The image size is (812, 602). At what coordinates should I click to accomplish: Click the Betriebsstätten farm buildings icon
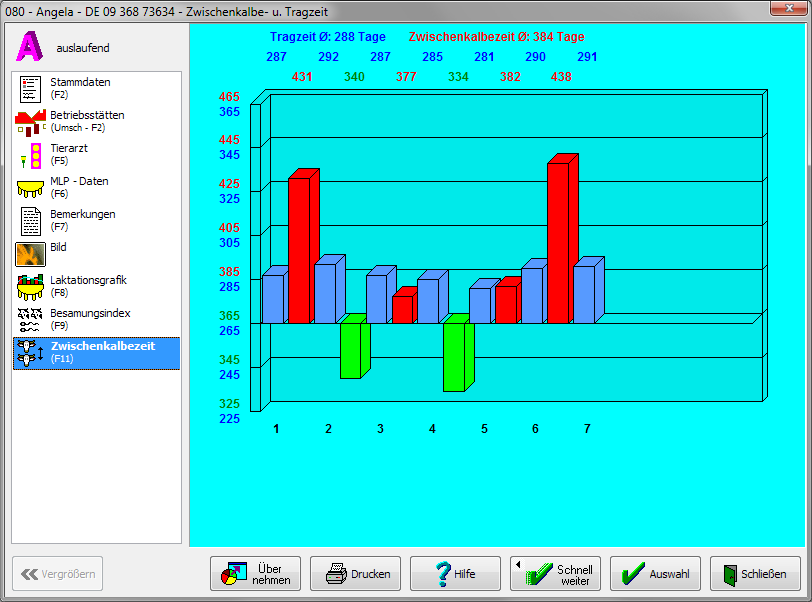click(30, 122)
